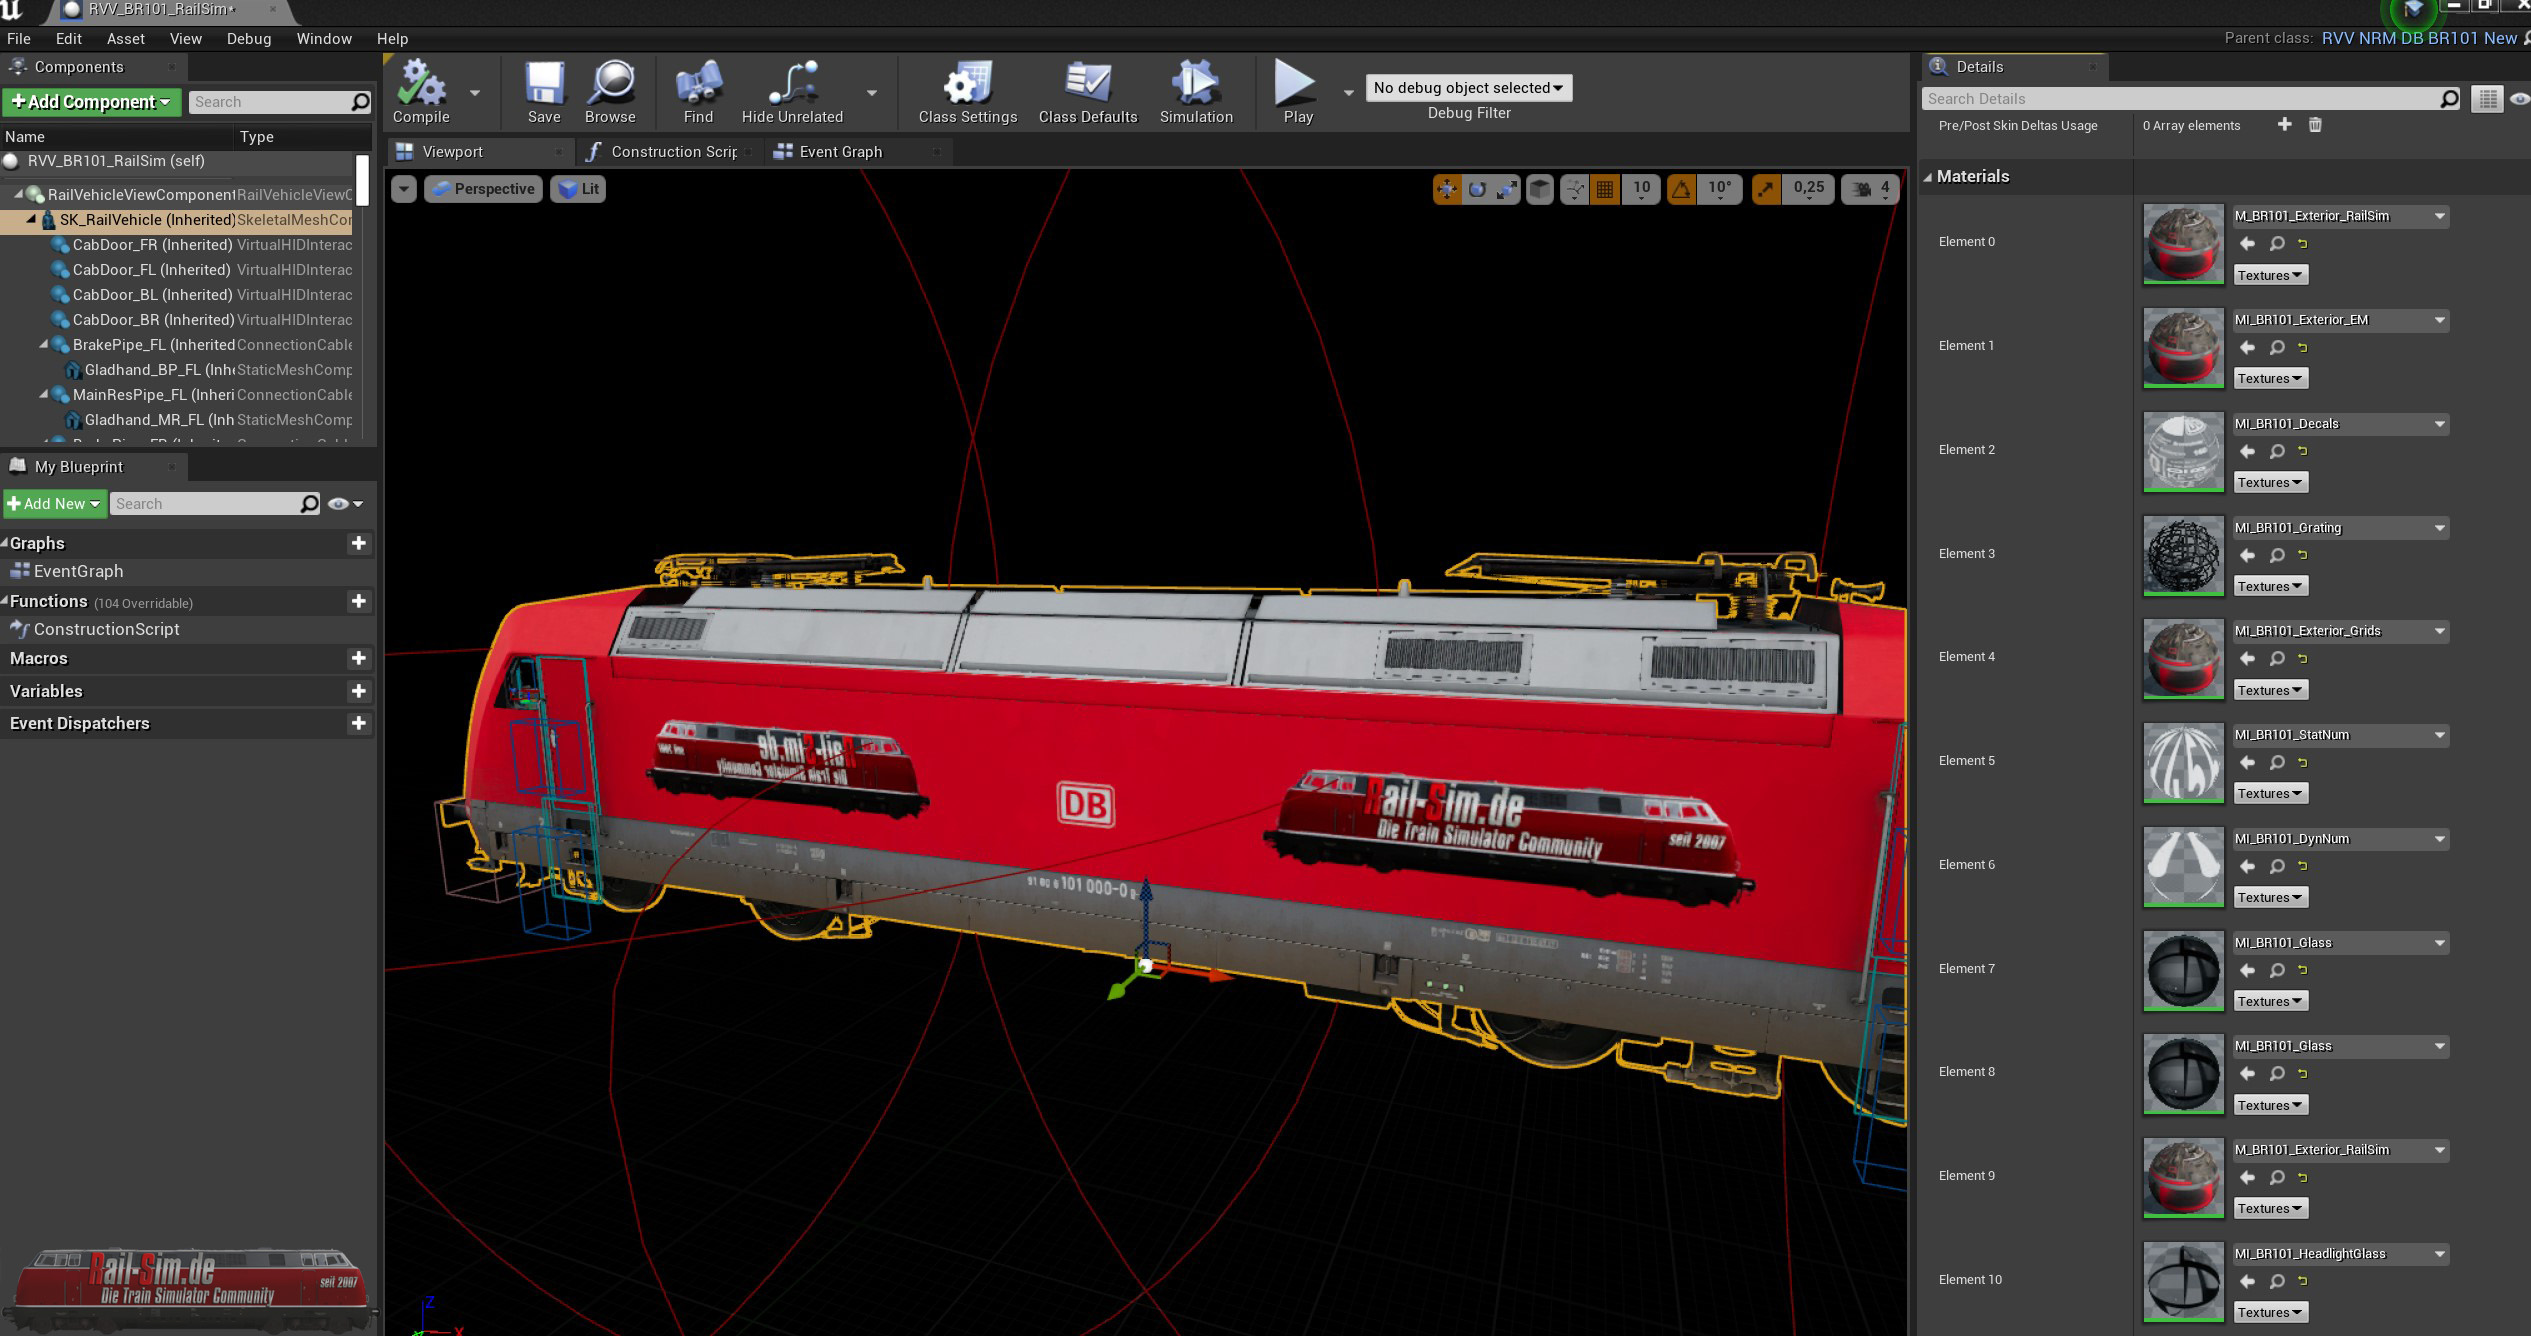Add a new variable with plus

[358, 691]
